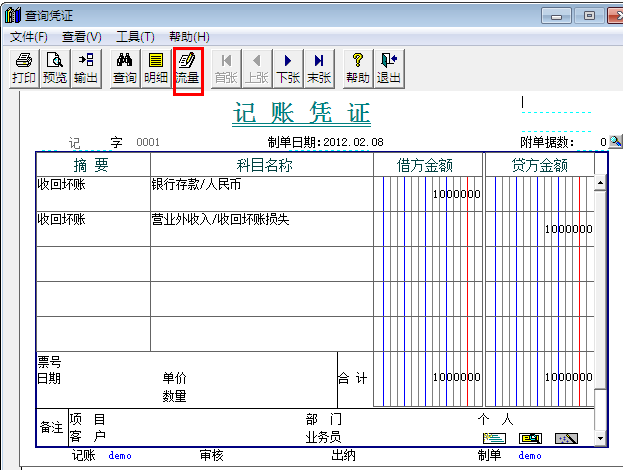The image size is (623, 470).
Task: Go to 下张 next voucher
Action: pos(288,68)
